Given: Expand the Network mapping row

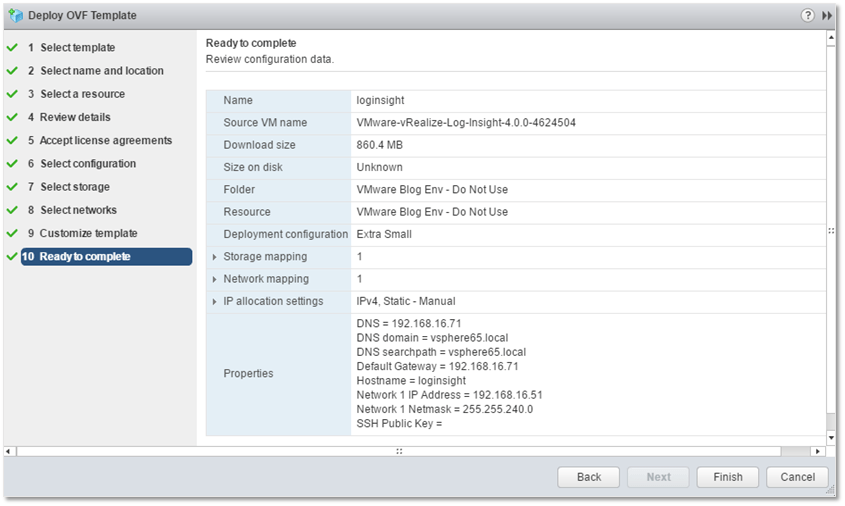Looking at the screenshot, I should 214,279.
